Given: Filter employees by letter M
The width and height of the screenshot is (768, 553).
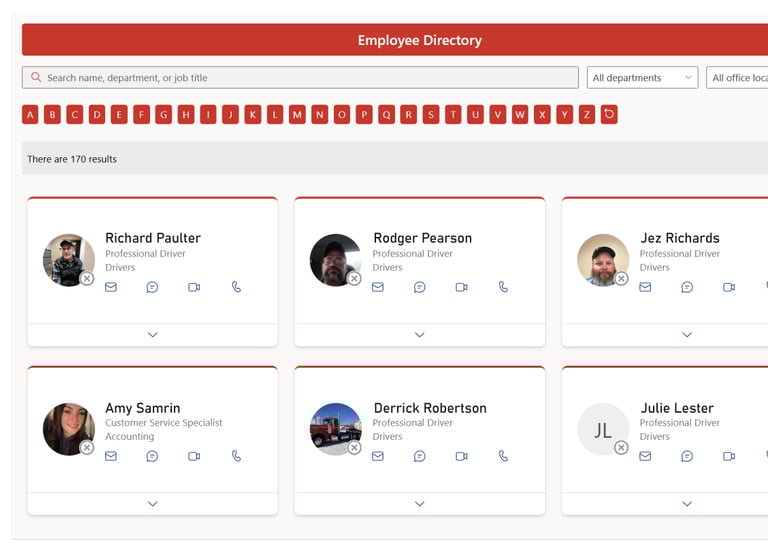Looking at the screenshot, I should pyautogui.click(x=297, y=115).
